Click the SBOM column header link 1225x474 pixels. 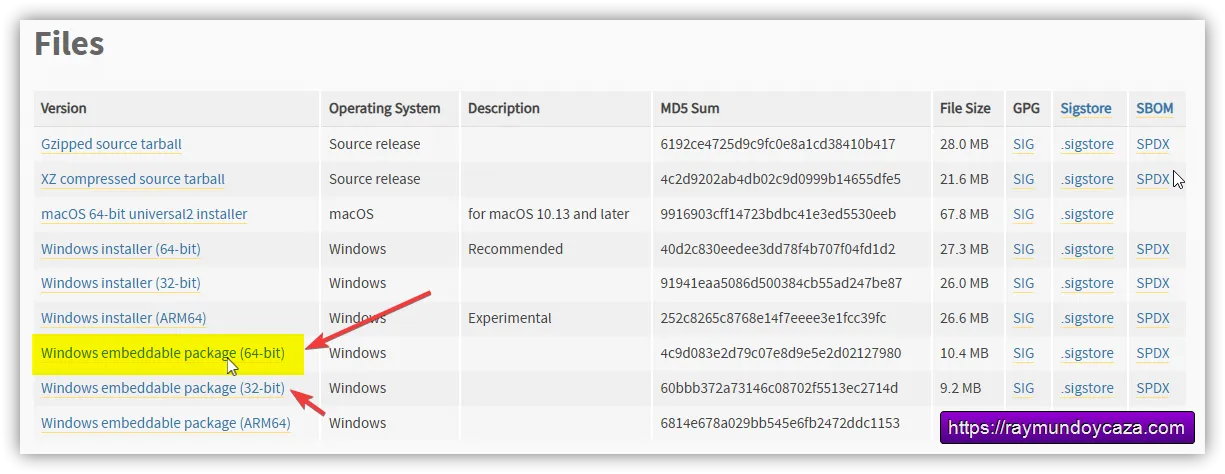(x=1154, y=108)
